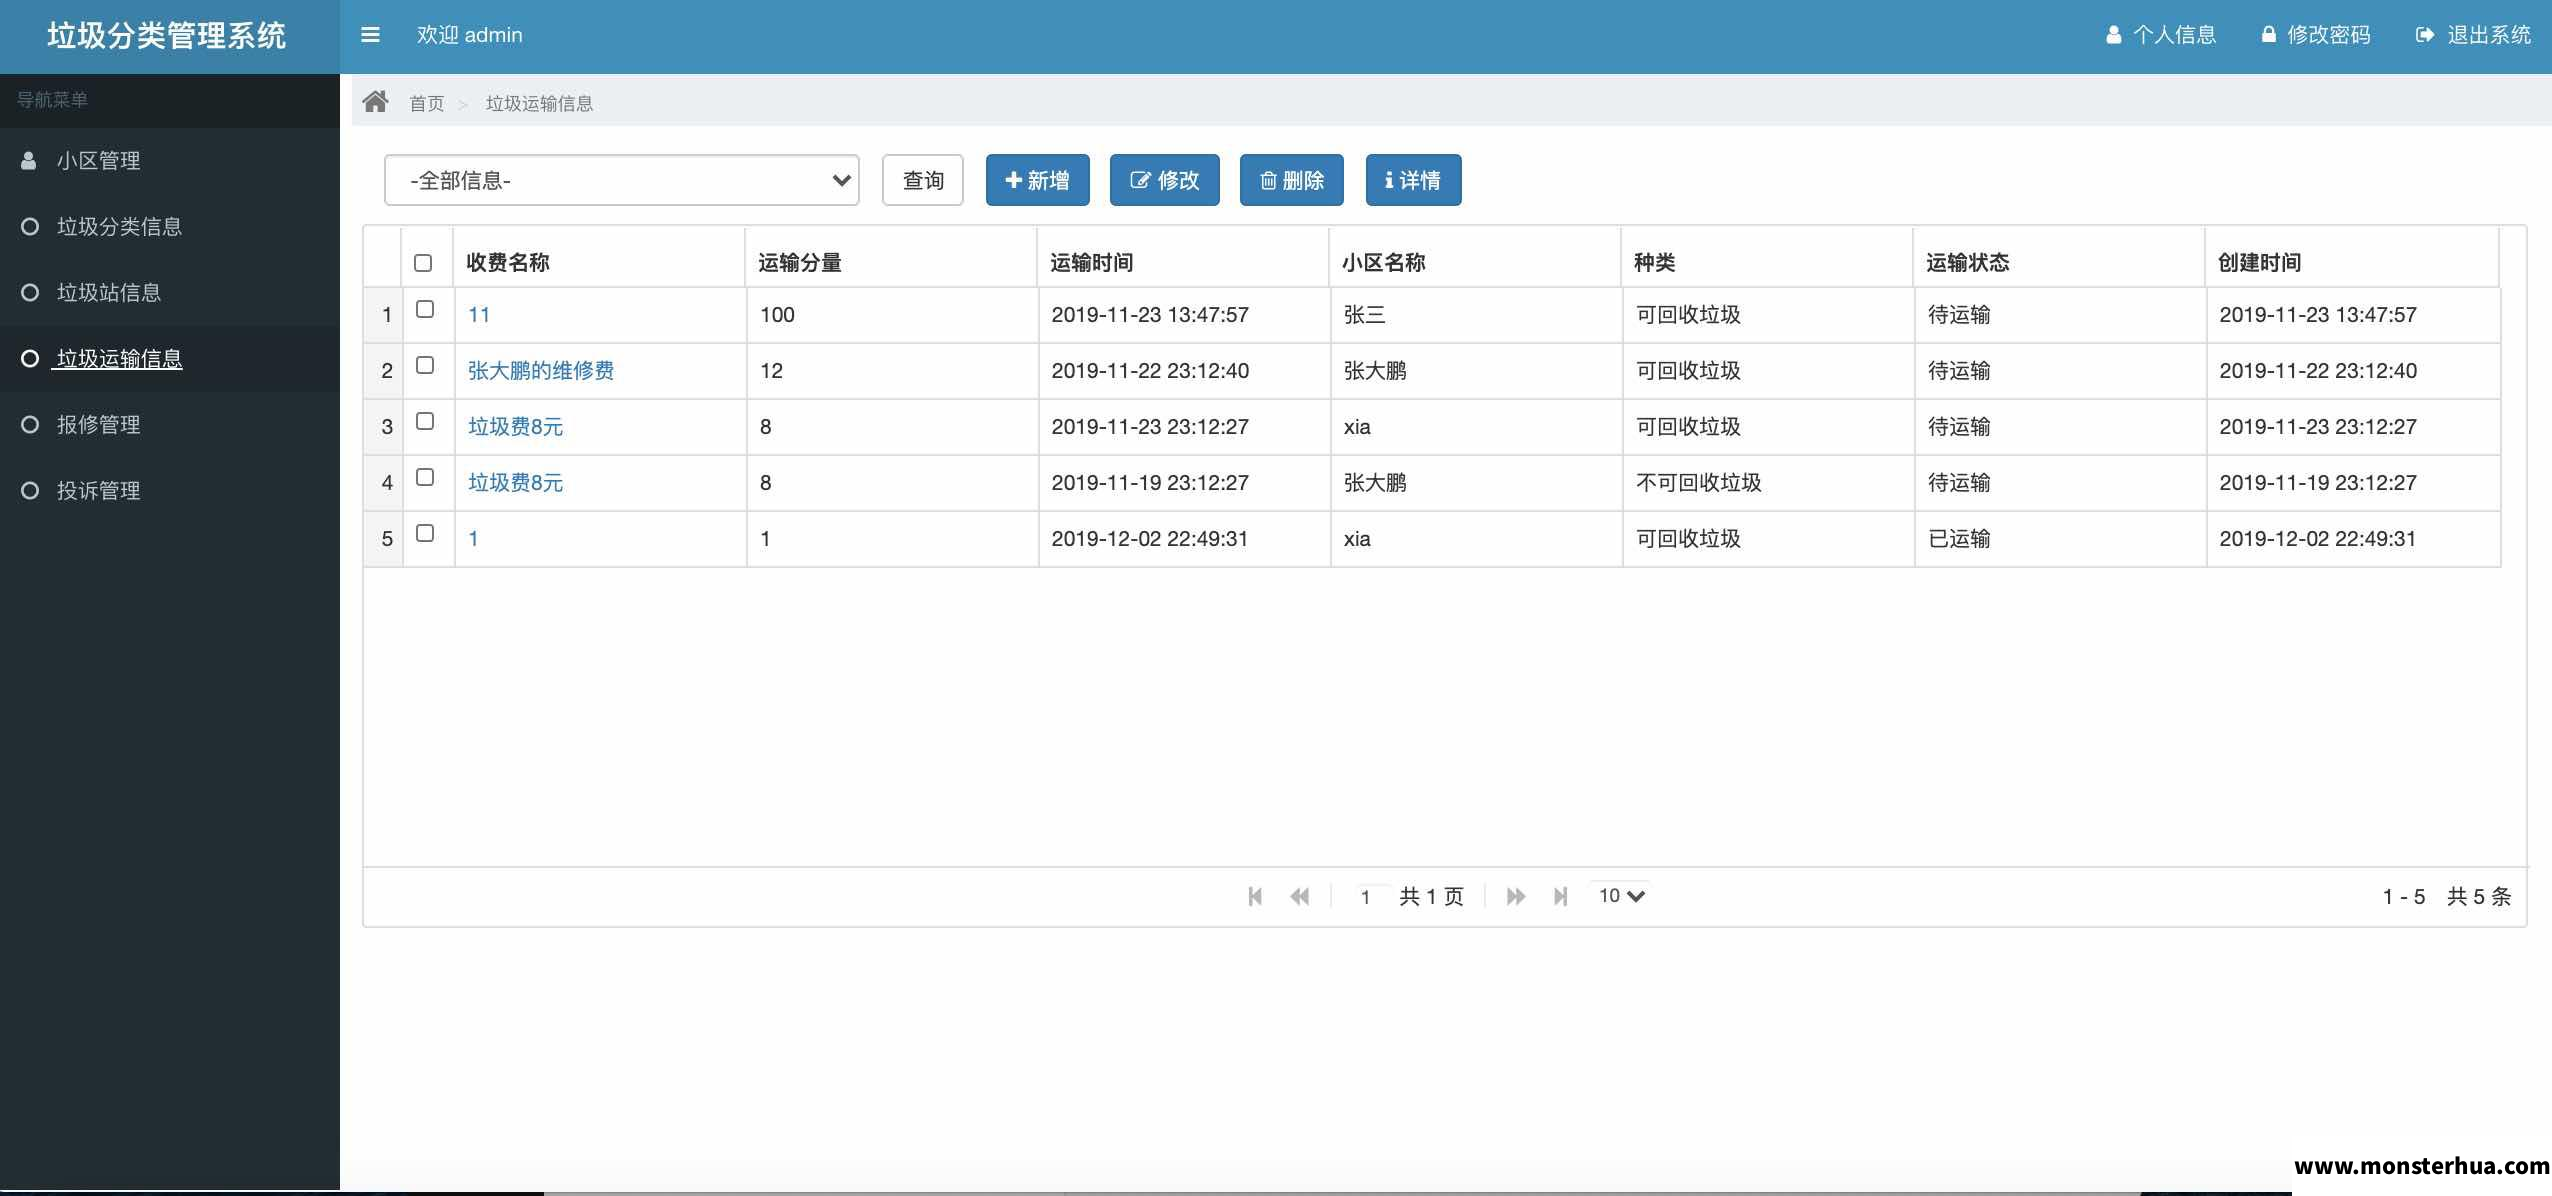Open 修改密码 in the top bar

pyautogui.click(x=2316, y=35)
